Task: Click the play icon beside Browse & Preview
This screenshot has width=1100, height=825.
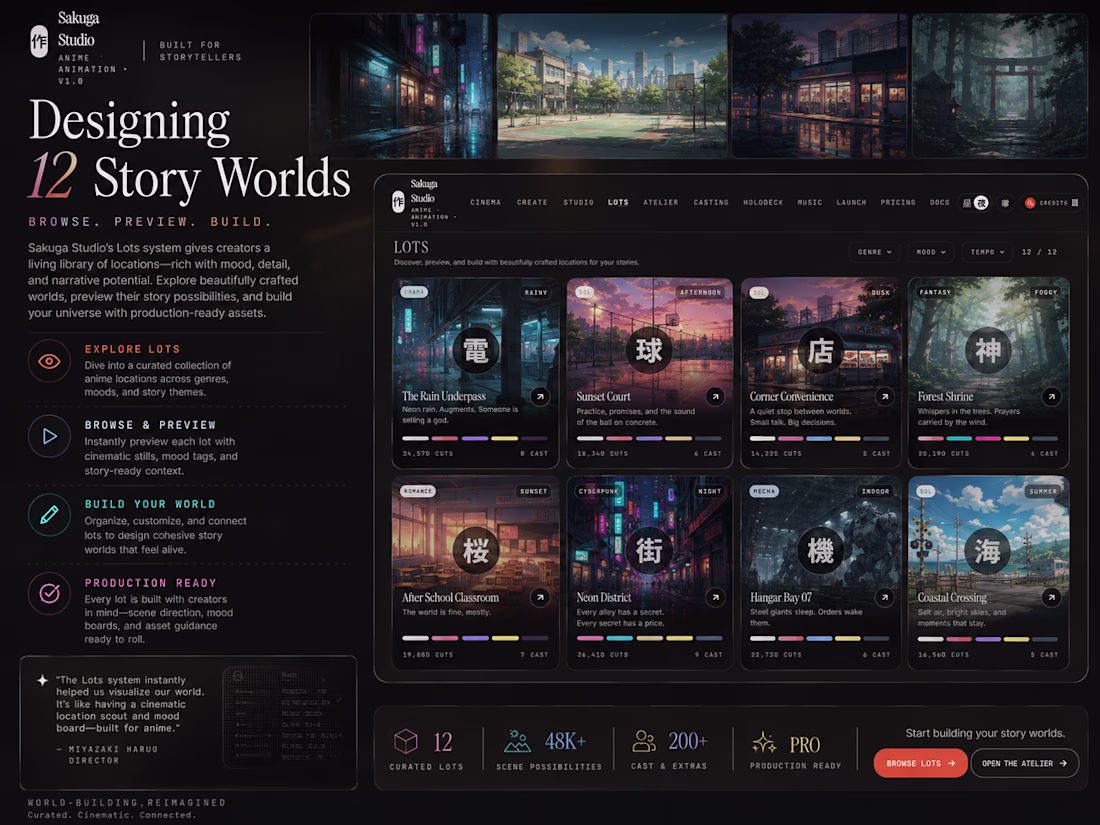Action: 49,436
